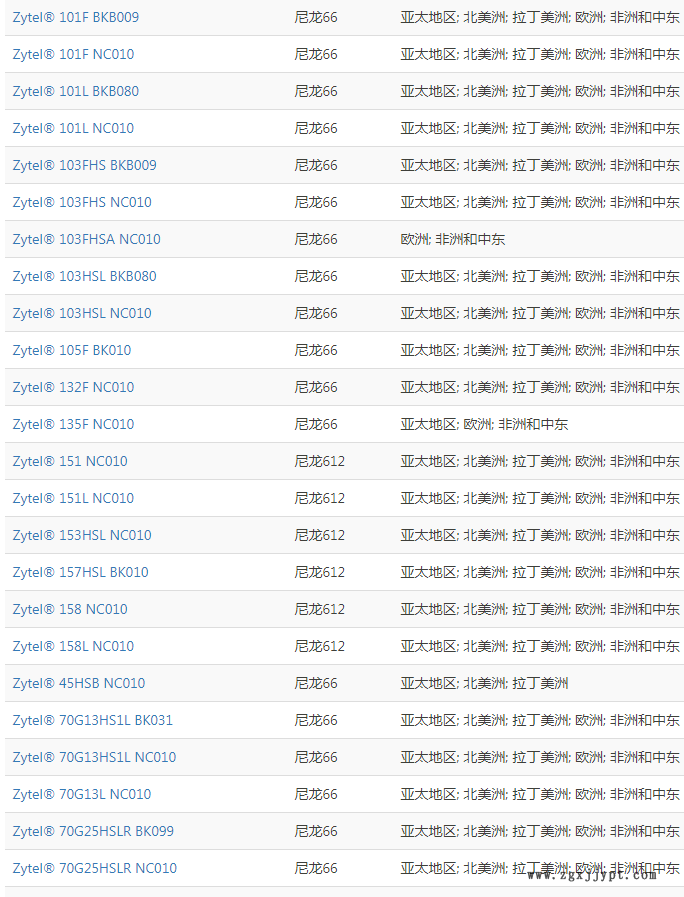Select the Zytel® 70G13L NC010 link
The image size is (684, 897).
click(x=82, y=794)
